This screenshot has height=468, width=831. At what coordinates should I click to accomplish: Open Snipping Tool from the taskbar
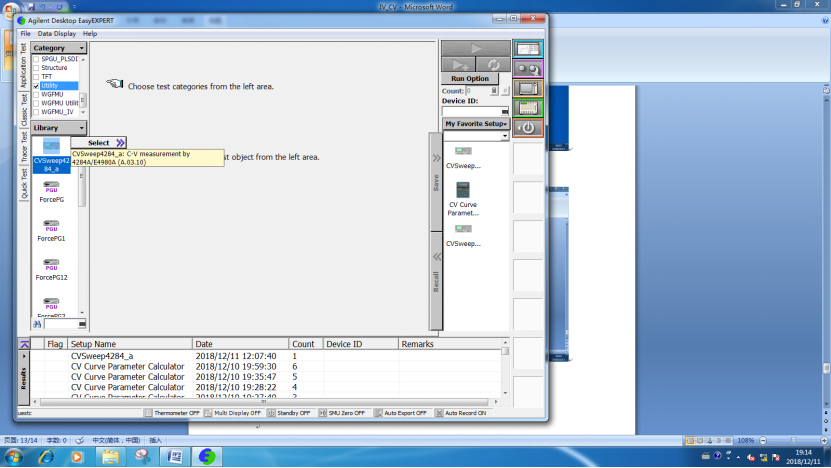(x=143, y=456)
